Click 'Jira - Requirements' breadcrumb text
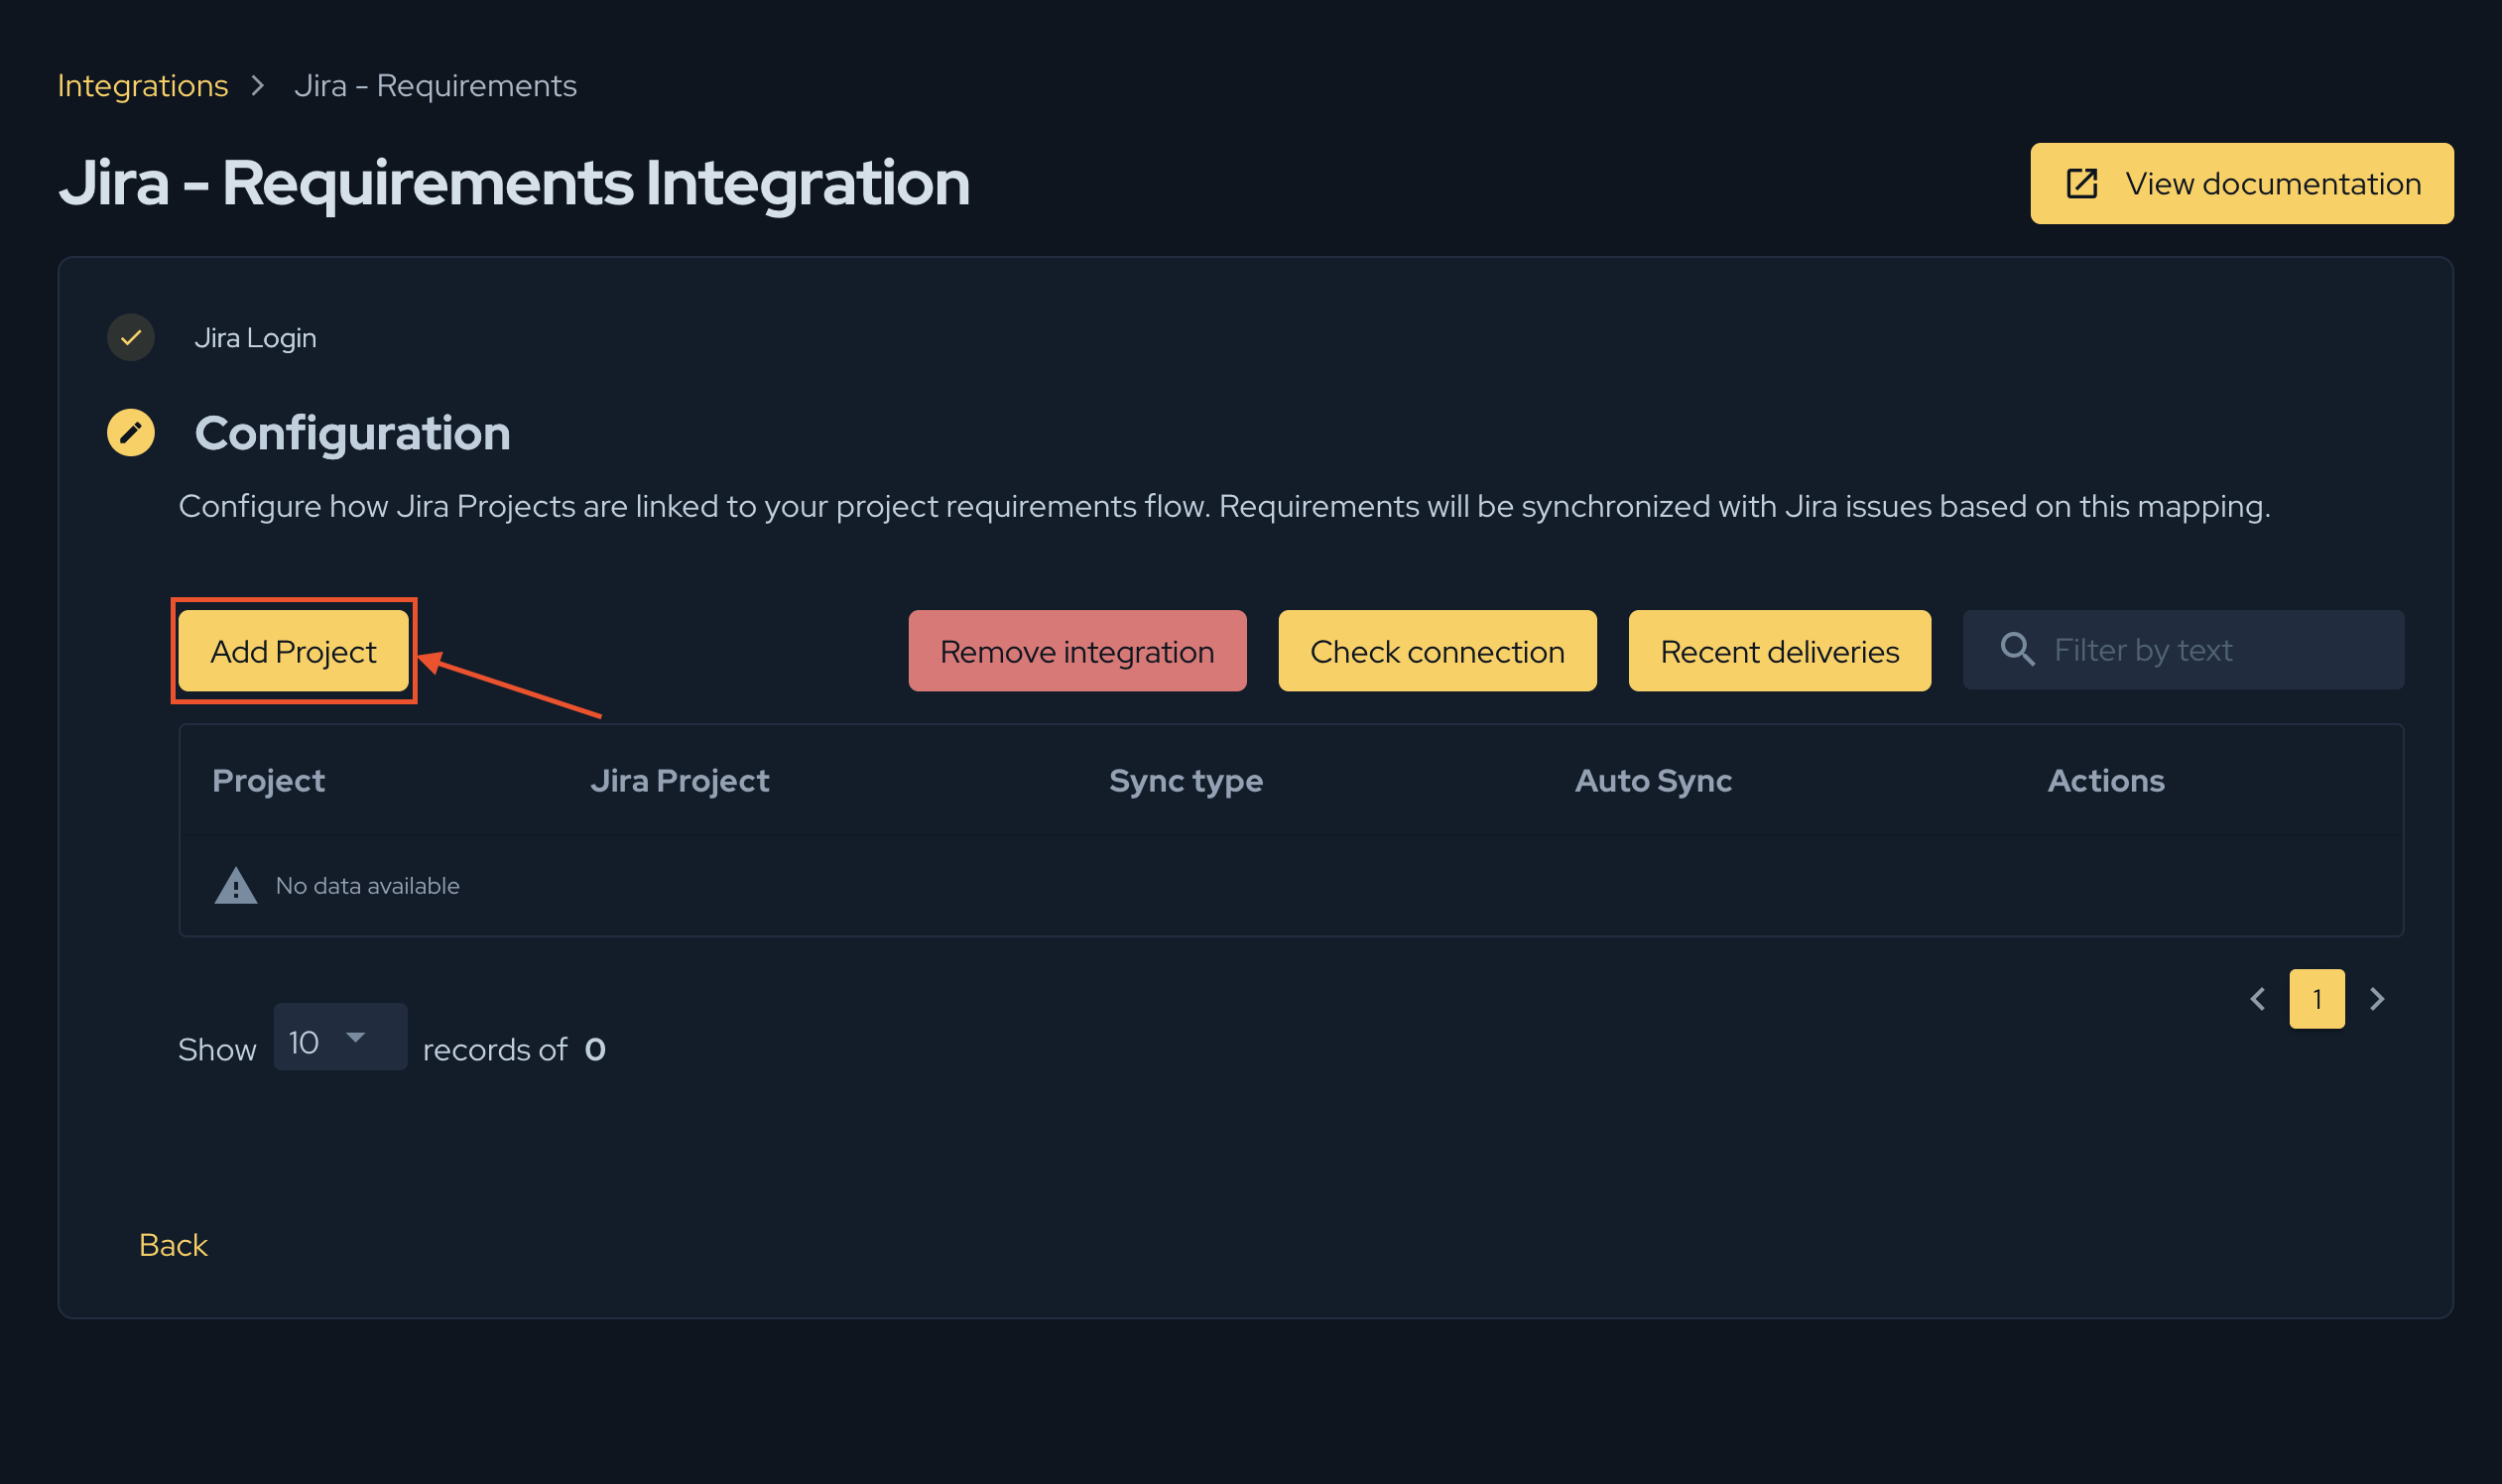 coord(435,86)
